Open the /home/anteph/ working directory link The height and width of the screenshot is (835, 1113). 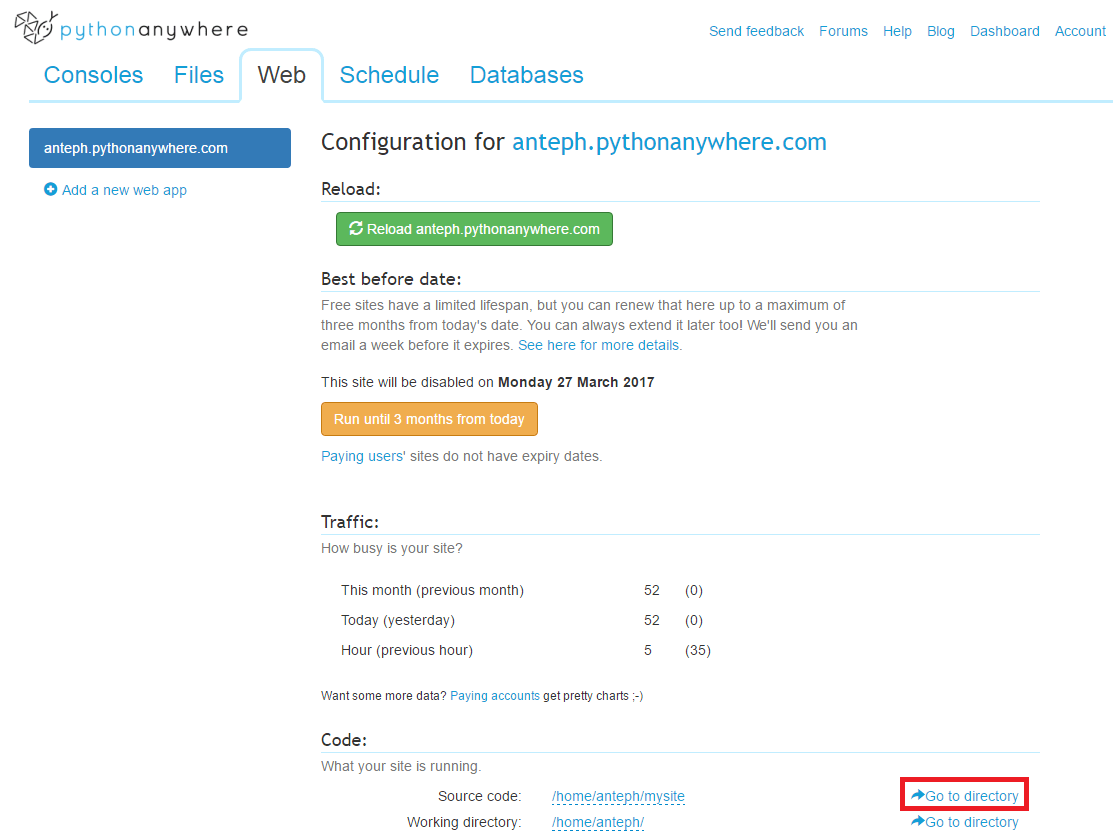598,821
